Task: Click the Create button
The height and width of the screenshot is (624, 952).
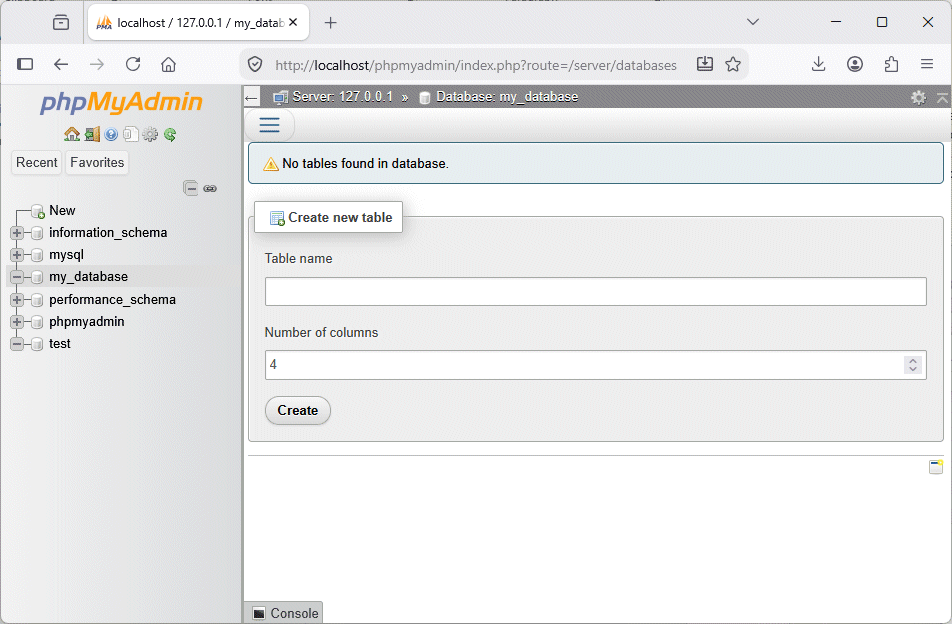Action: click(298, 410)
